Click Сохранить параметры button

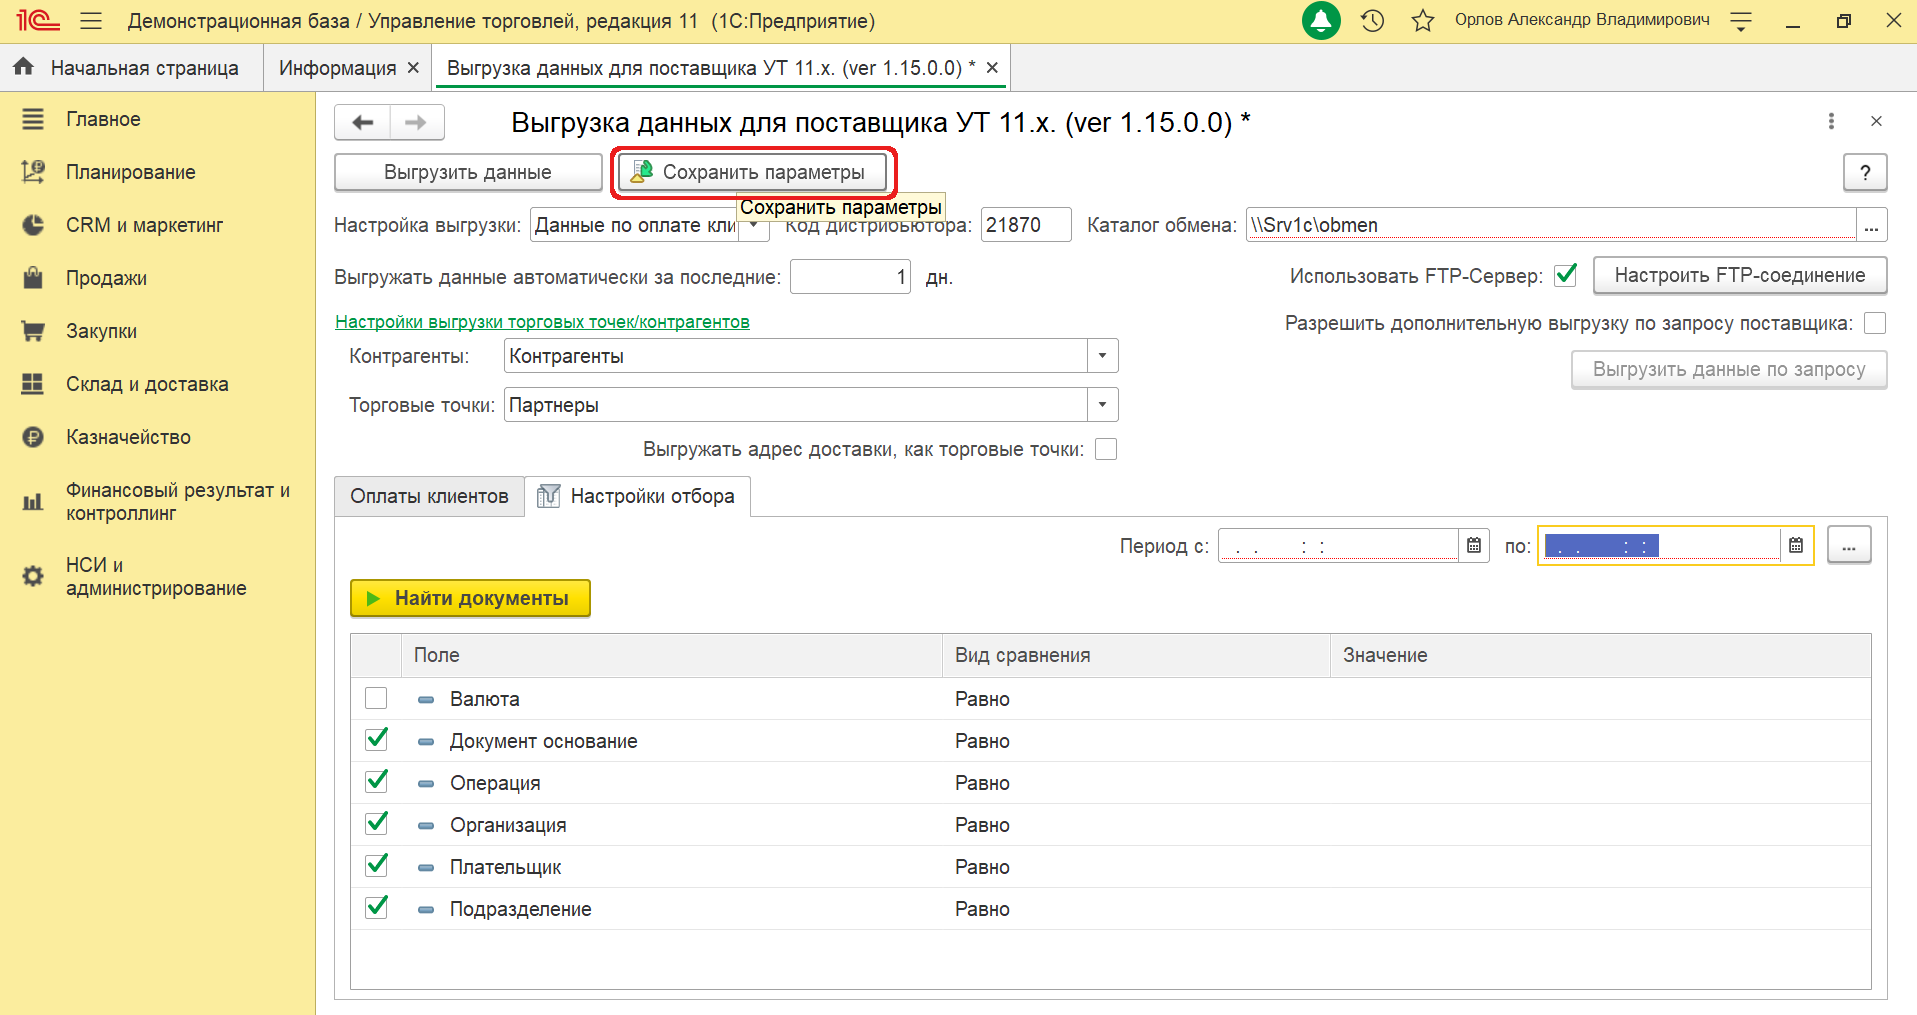[752, 172]
